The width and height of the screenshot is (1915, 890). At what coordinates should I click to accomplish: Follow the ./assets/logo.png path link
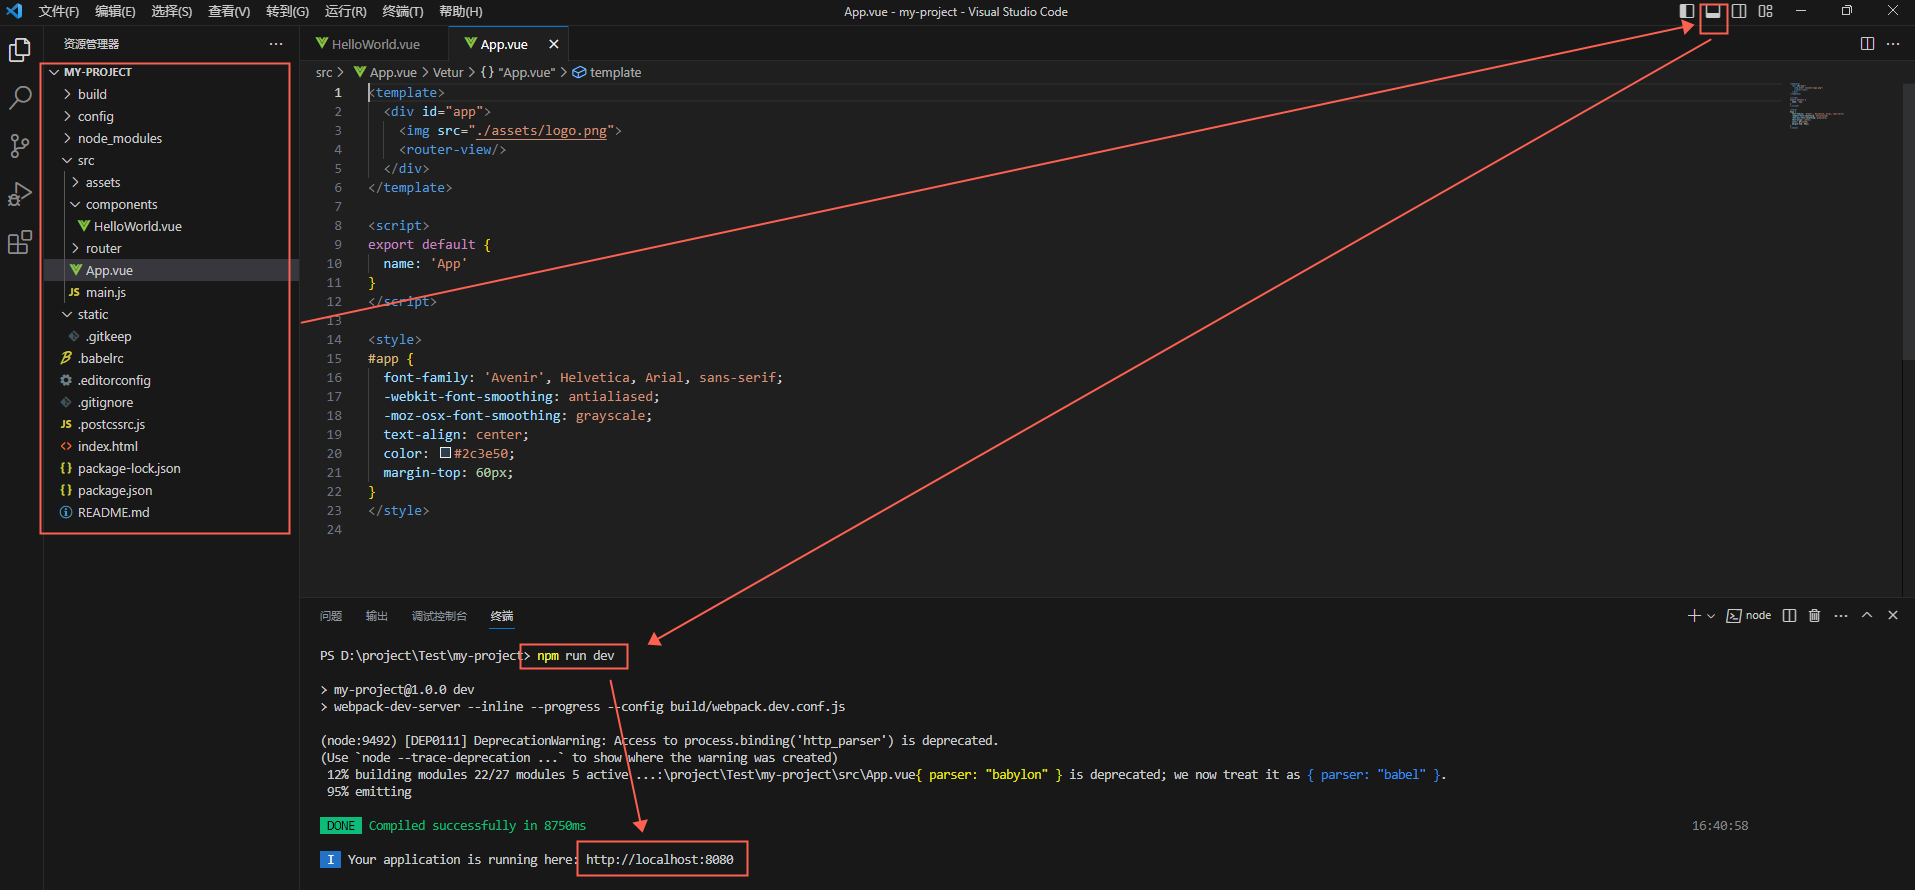point(541,131)
